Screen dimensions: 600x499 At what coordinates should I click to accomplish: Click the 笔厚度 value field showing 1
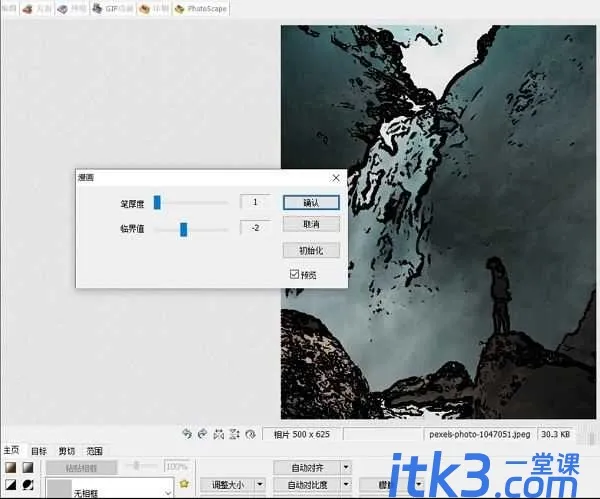(x=255, y=202)
